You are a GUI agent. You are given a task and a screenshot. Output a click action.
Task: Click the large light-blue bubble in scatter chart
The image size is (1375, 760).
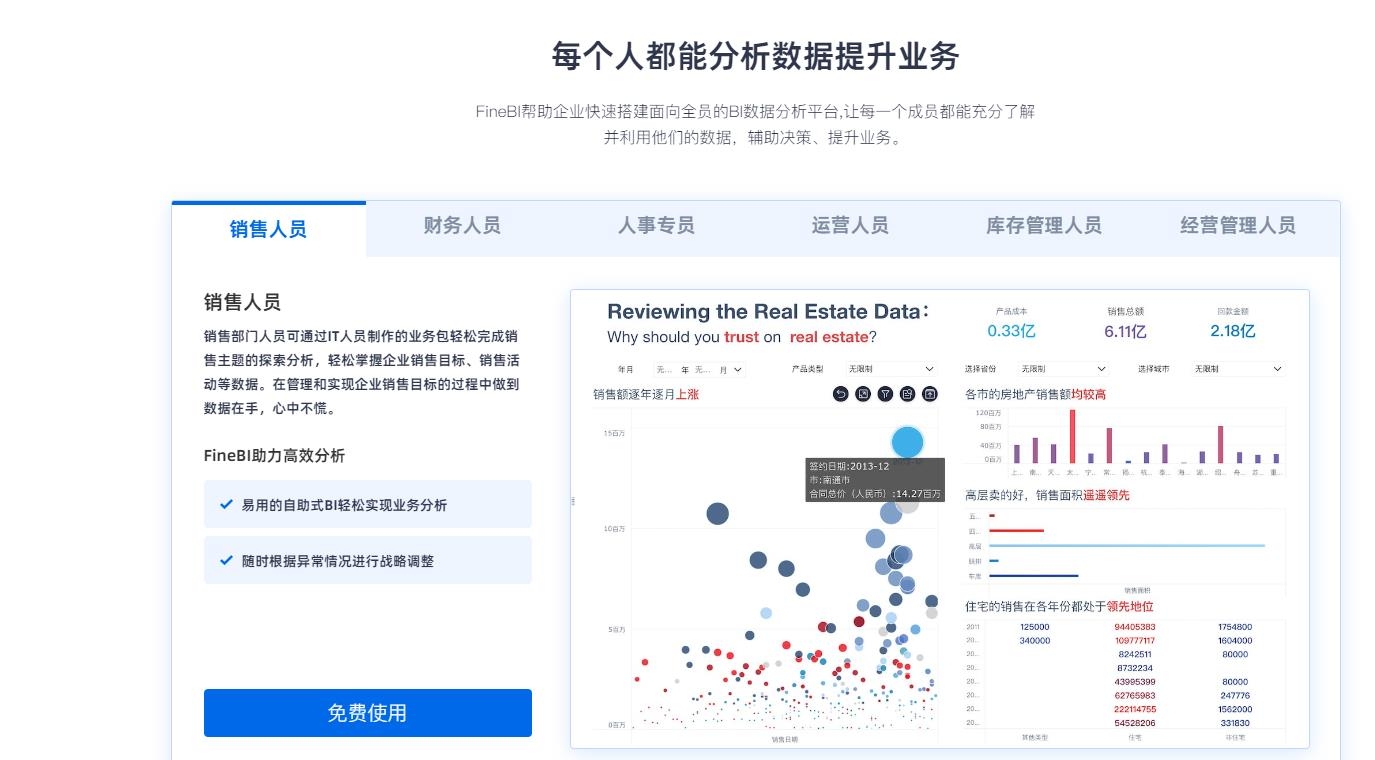coord(907,442)
